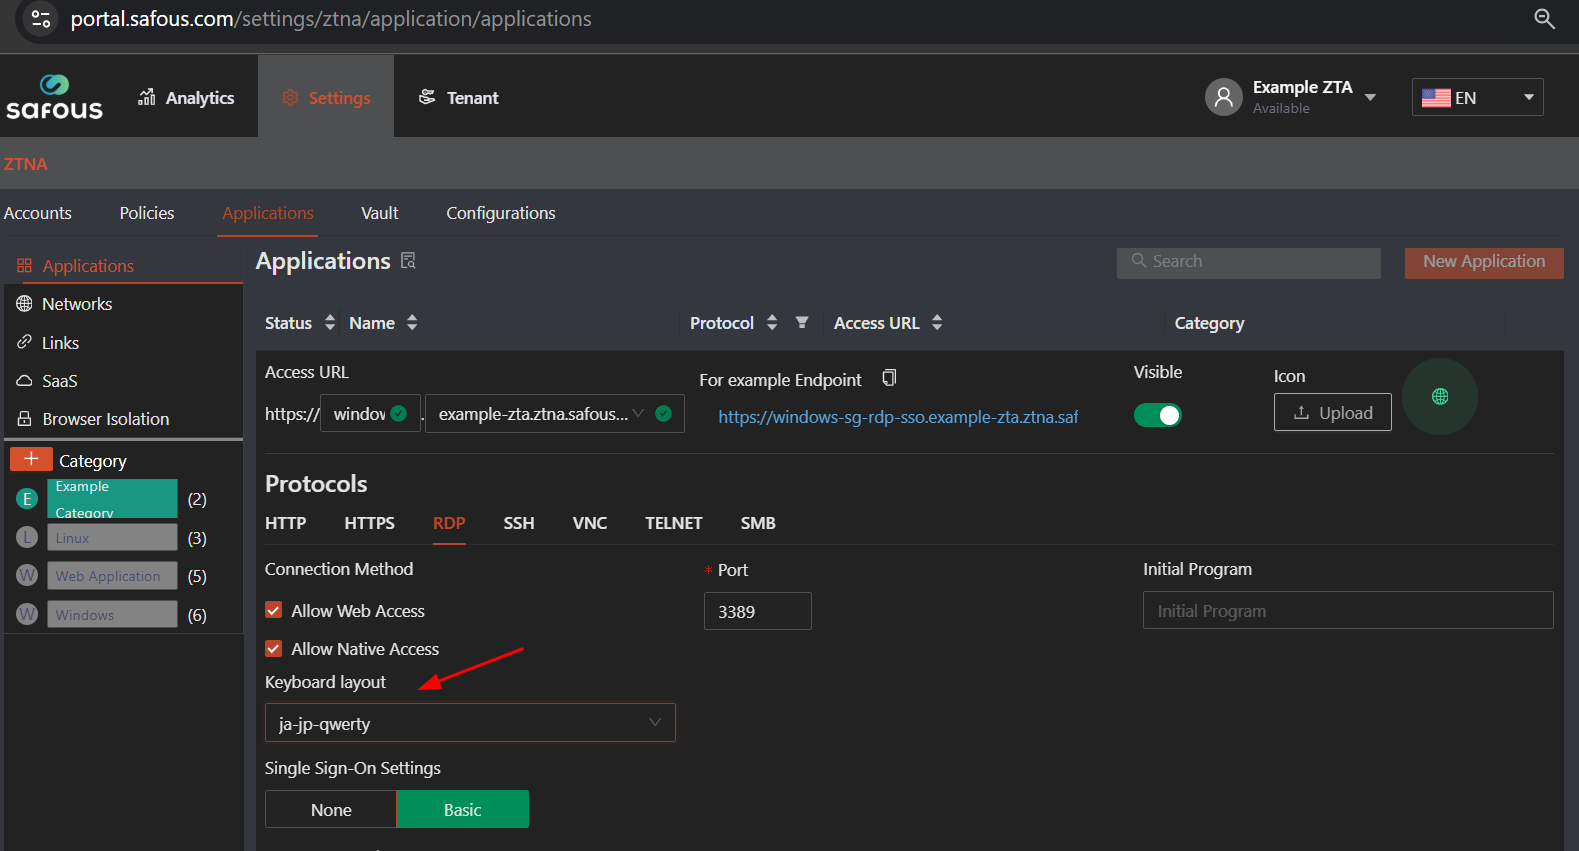
Task: Click the New Application button
Action: point(1483,262)
